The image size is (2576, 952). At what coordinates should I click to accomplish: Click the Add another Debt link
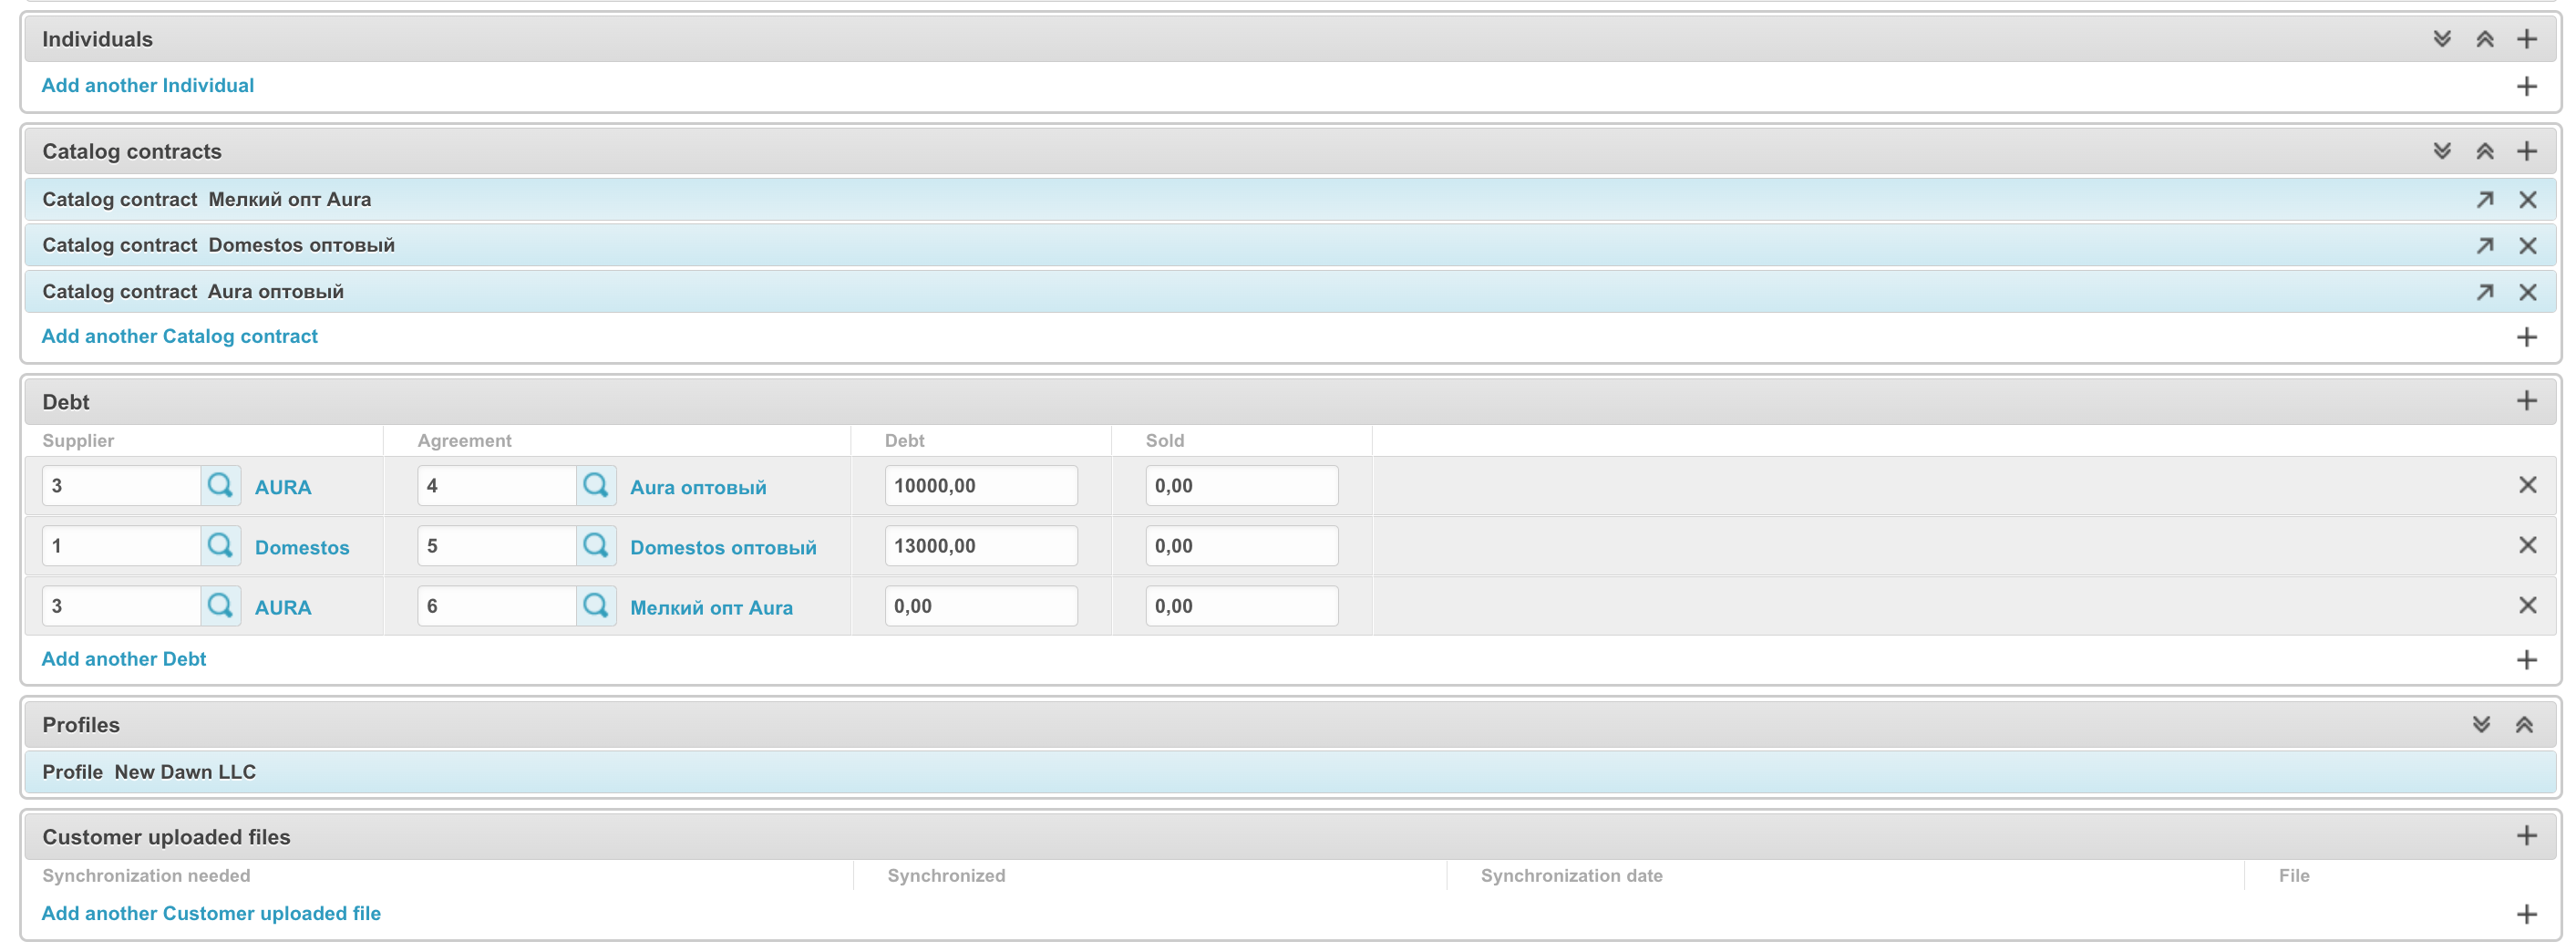124,659
